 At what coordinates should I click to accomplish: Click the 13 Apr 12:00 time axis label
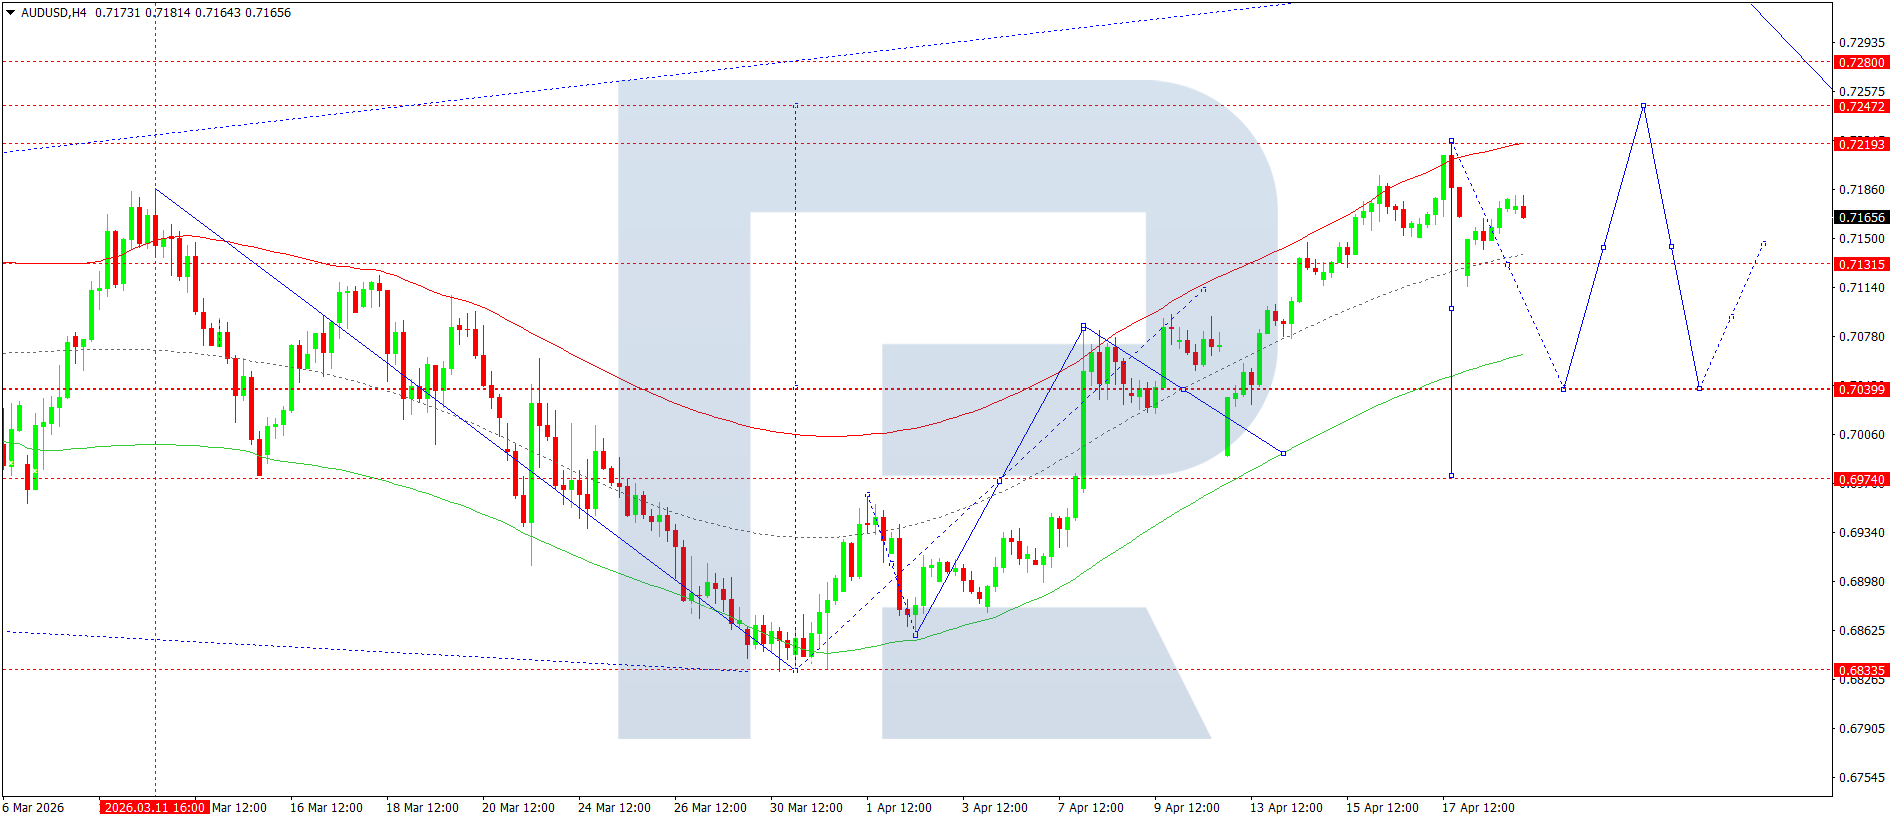[1285, 807]
